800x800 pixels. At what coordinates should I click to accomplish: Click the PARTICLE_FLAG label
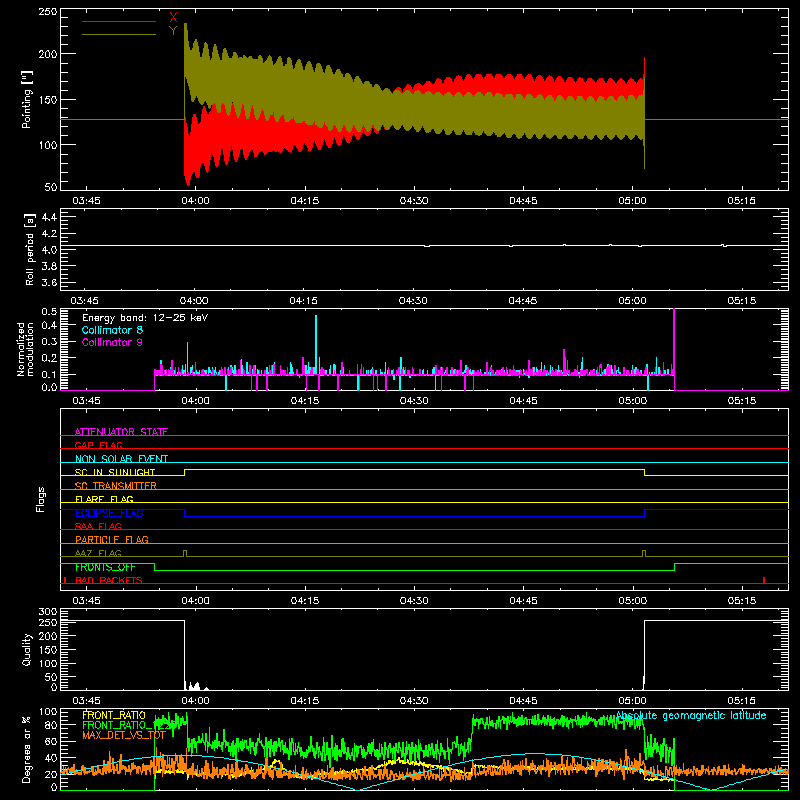[x=112, y=539]
